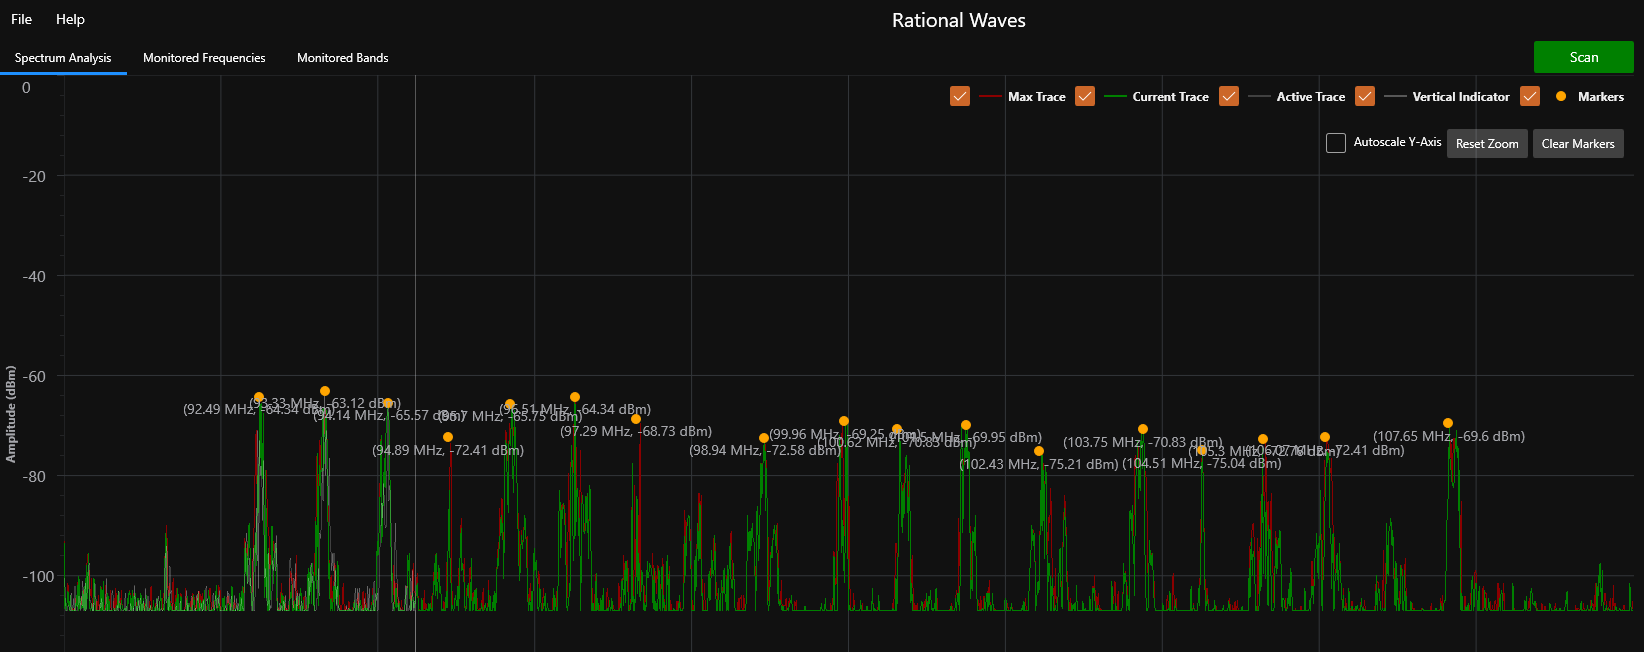Select the 107.65 MHz peak marker dot

pos(1448,423)
